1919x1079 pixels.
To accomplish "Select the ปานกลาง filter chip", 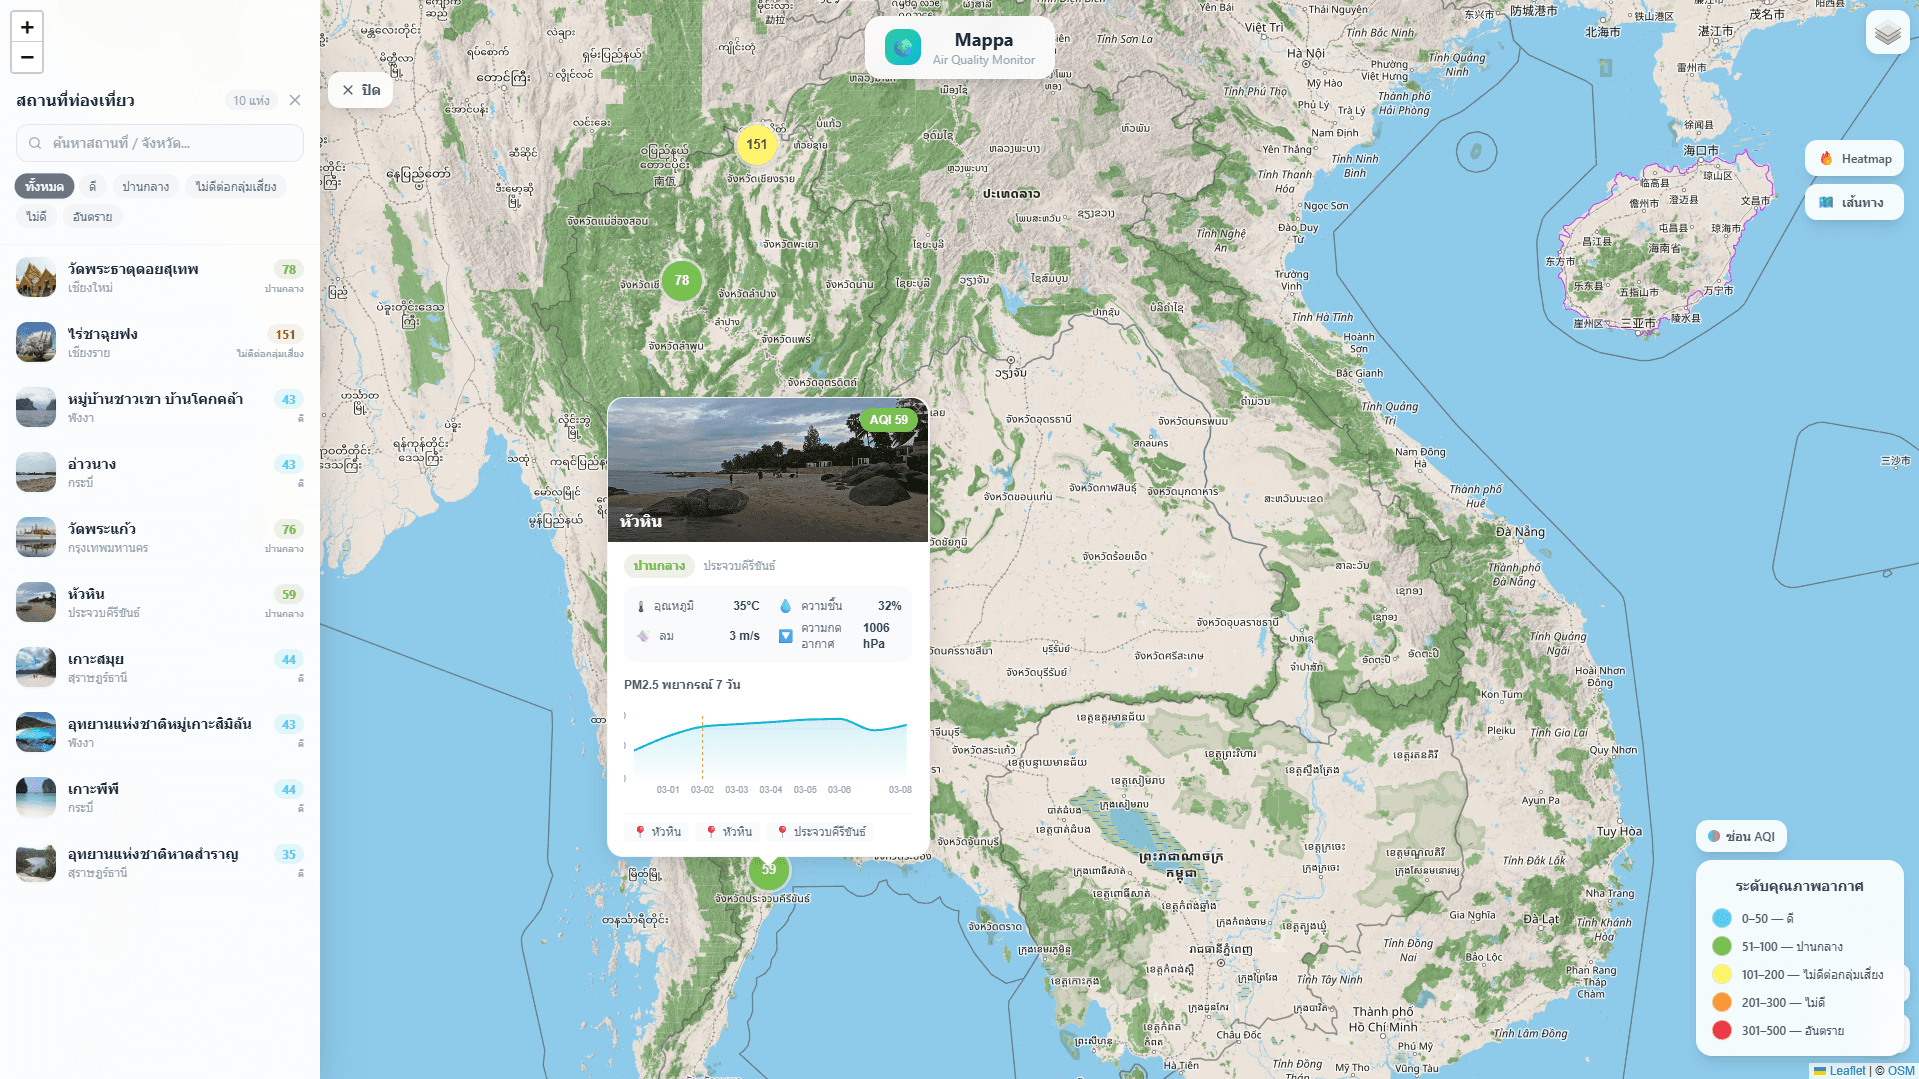I will (146, 187).
